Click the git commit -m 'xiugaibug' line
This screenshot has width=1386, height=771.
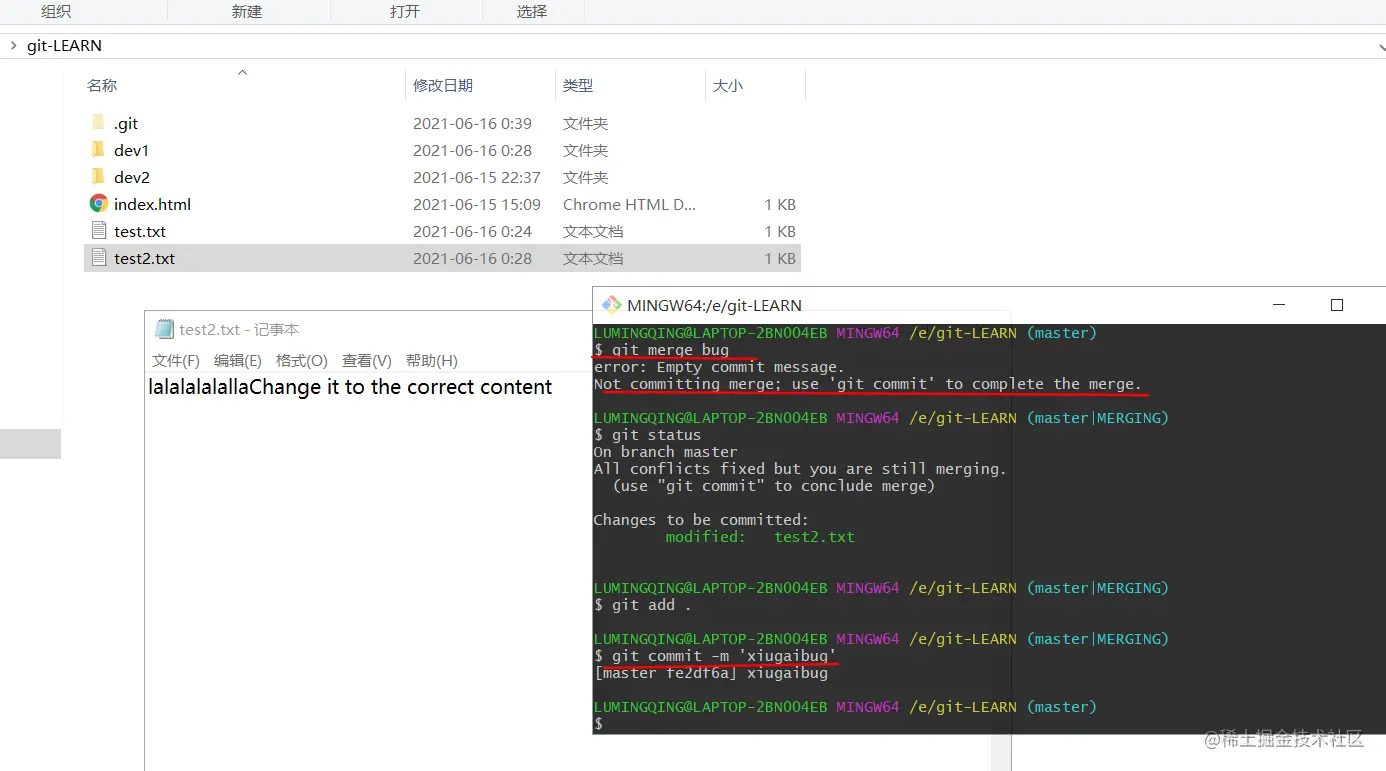coord(715,656)
